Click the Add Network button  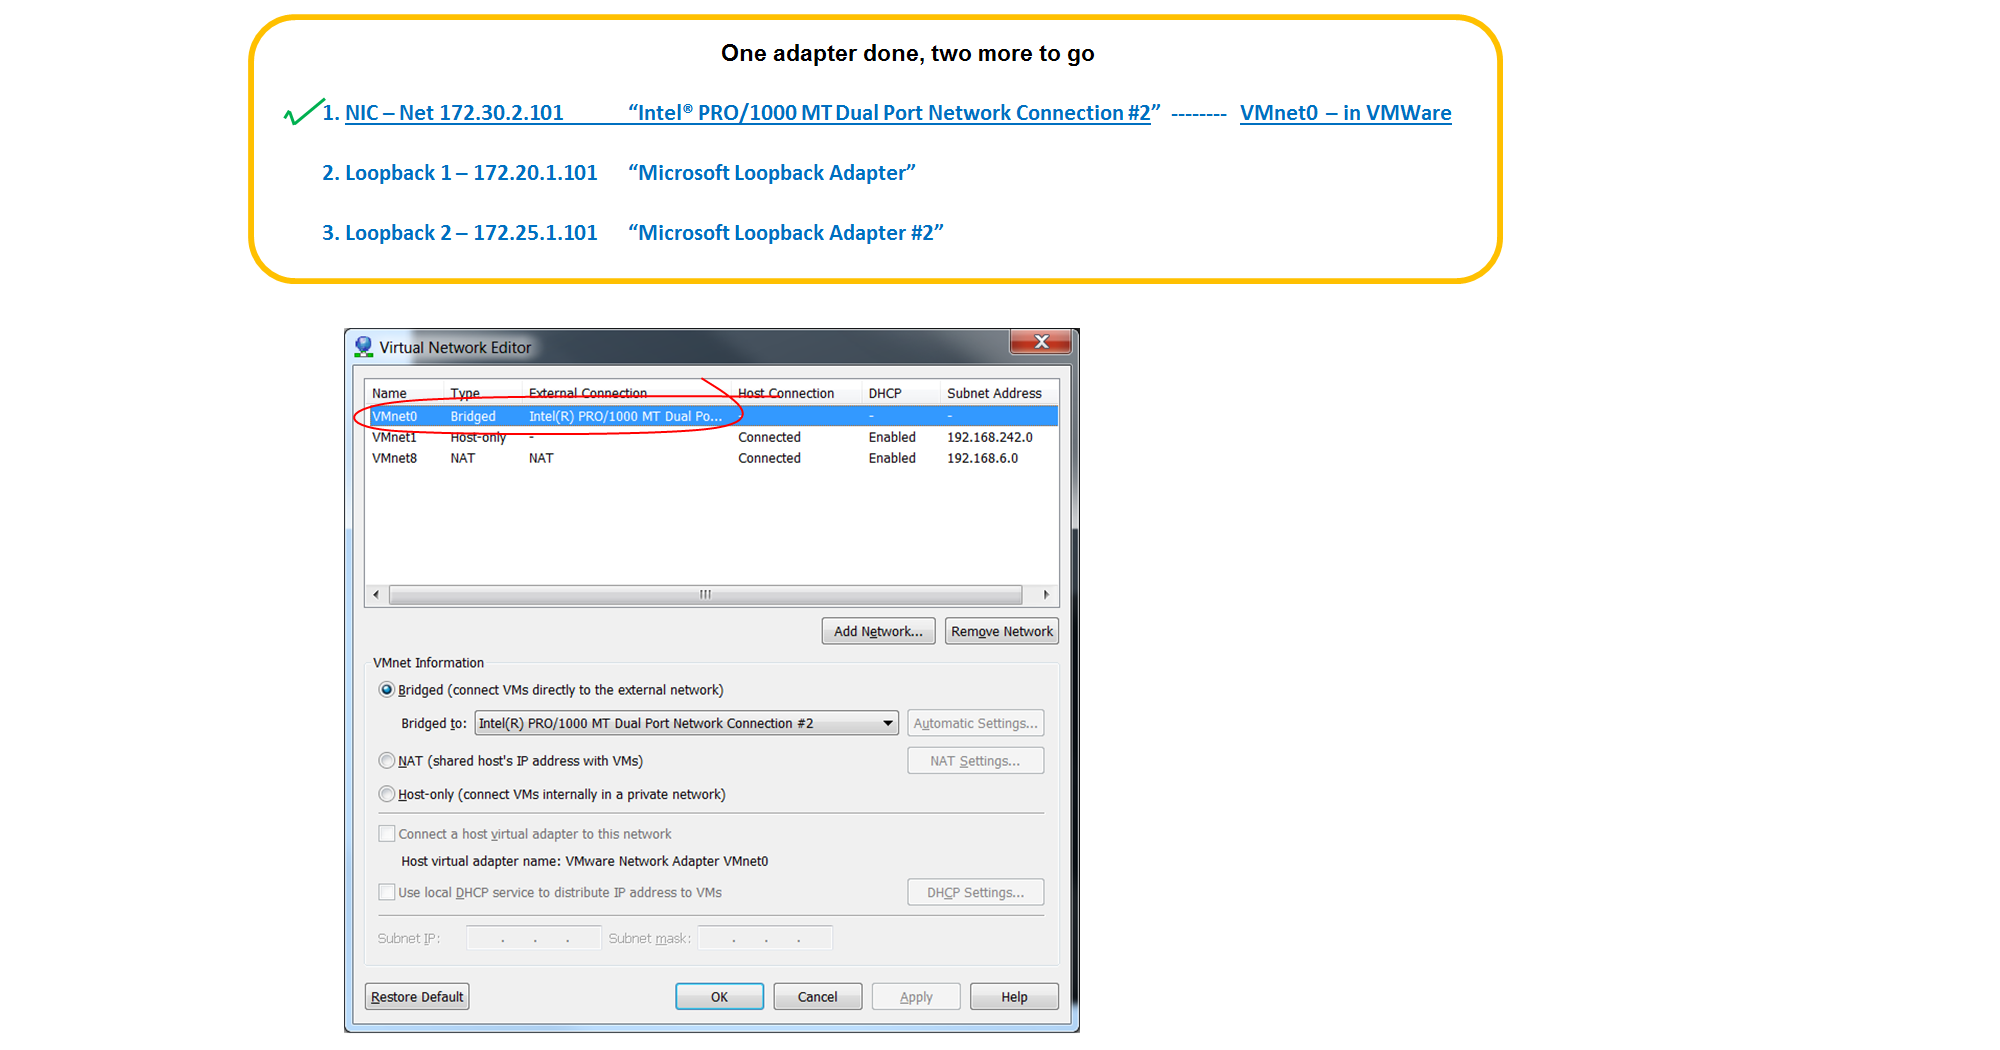(x=877, y=630)
